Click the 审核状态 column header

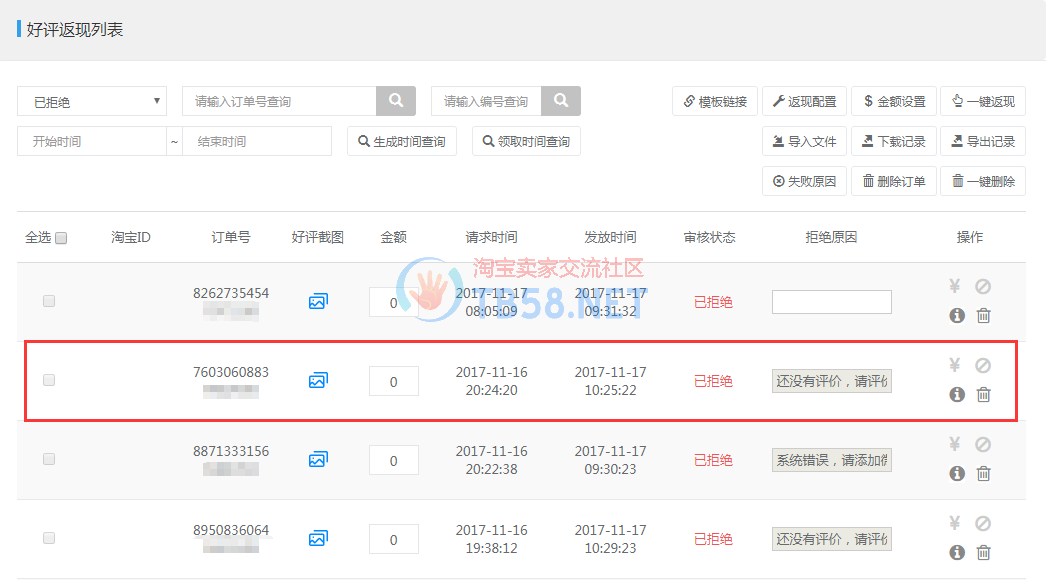point(709,237)
